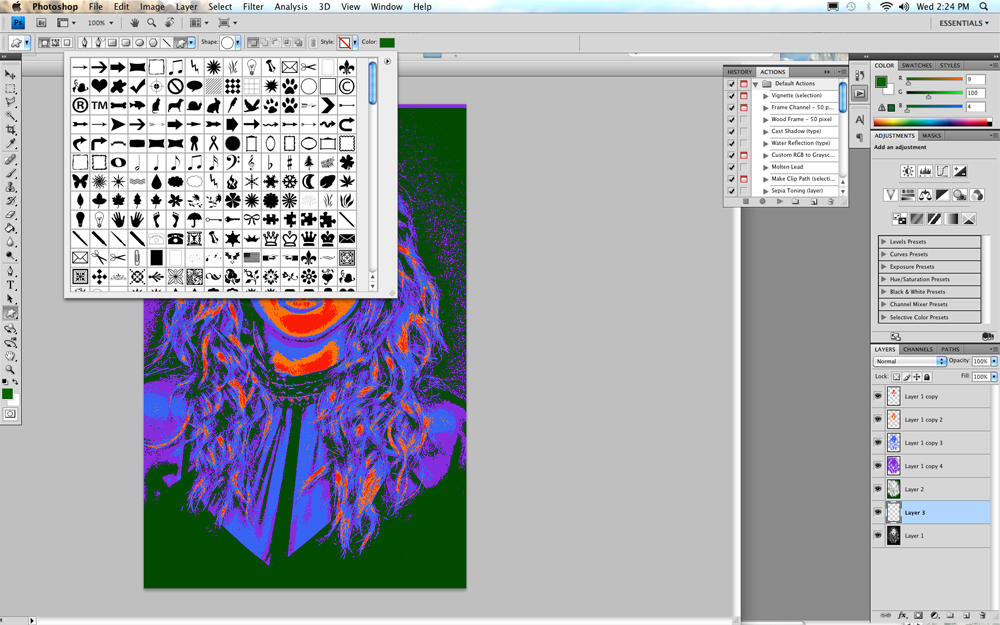The height and width of the screenshot is (625, 1000).
Task: Collapse the Default Actions folder
Action: 756,84
